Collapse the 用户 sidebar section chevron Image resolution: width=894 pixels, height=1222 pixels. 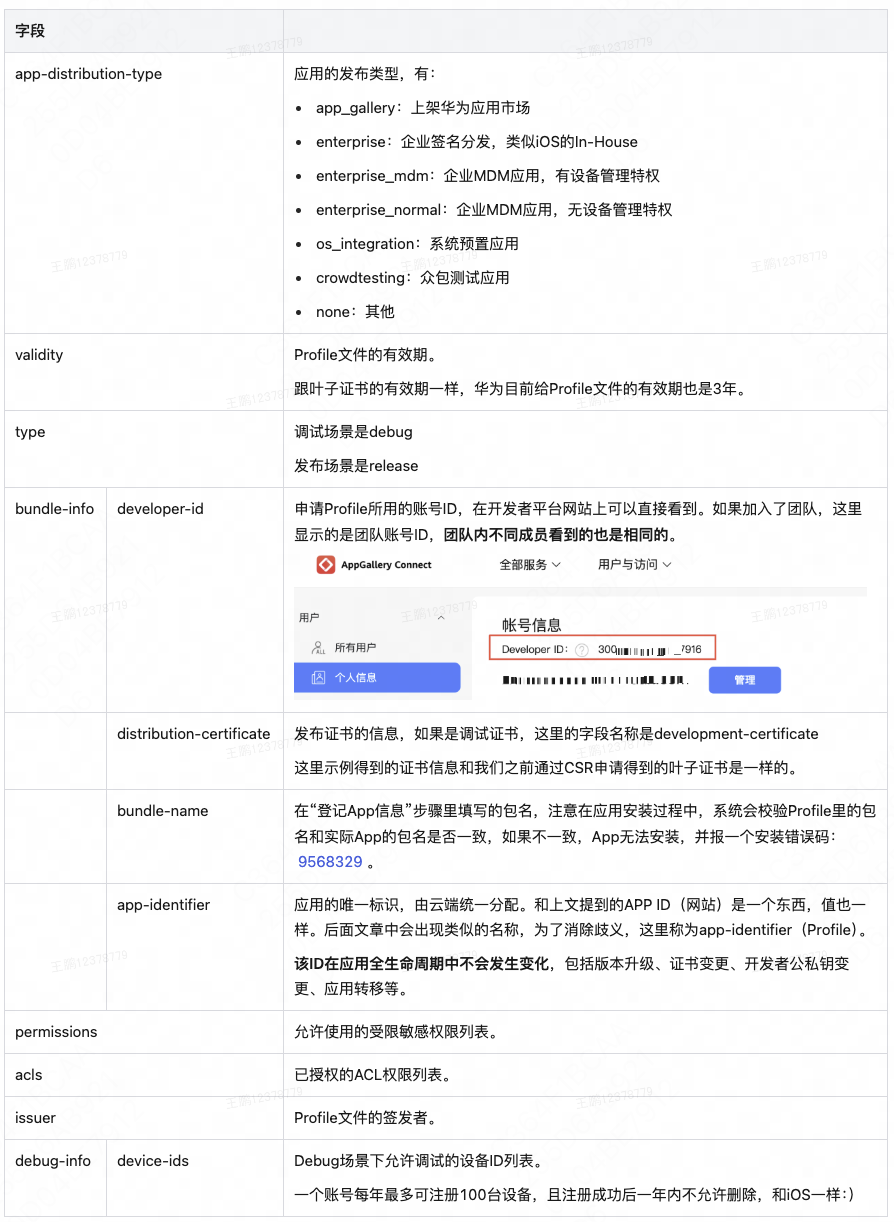click(x=440, y=618)
